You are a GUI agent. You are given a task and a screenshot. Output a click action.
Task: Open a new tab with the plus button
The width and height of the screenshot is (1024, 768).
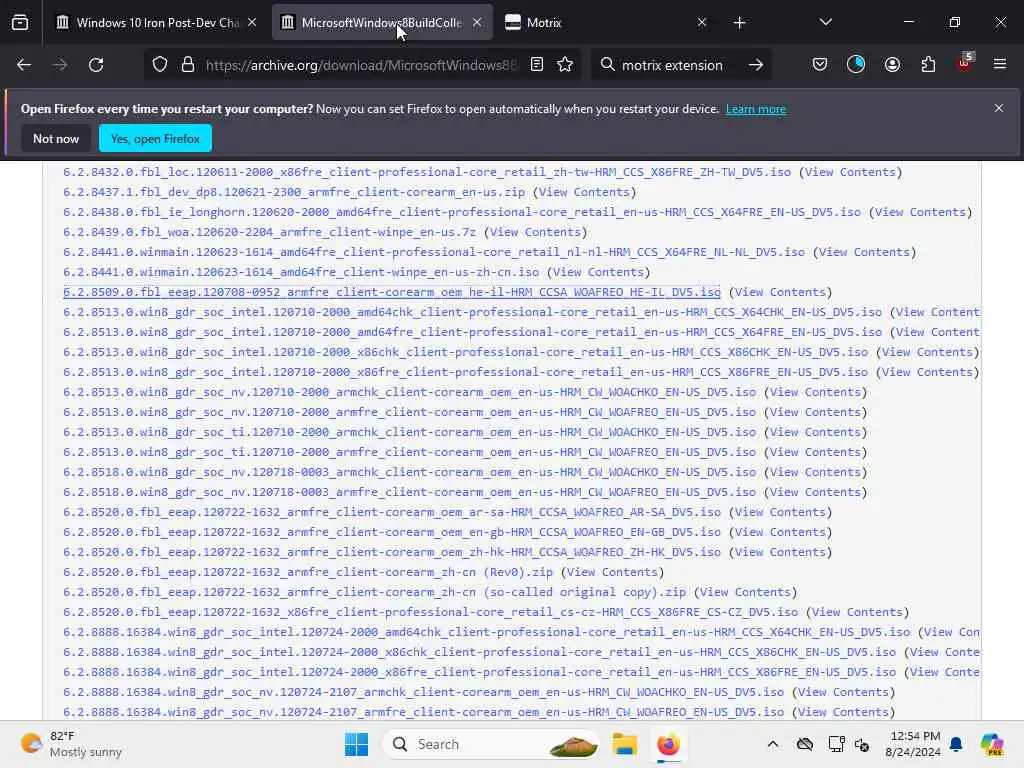[x=739, y=23]
